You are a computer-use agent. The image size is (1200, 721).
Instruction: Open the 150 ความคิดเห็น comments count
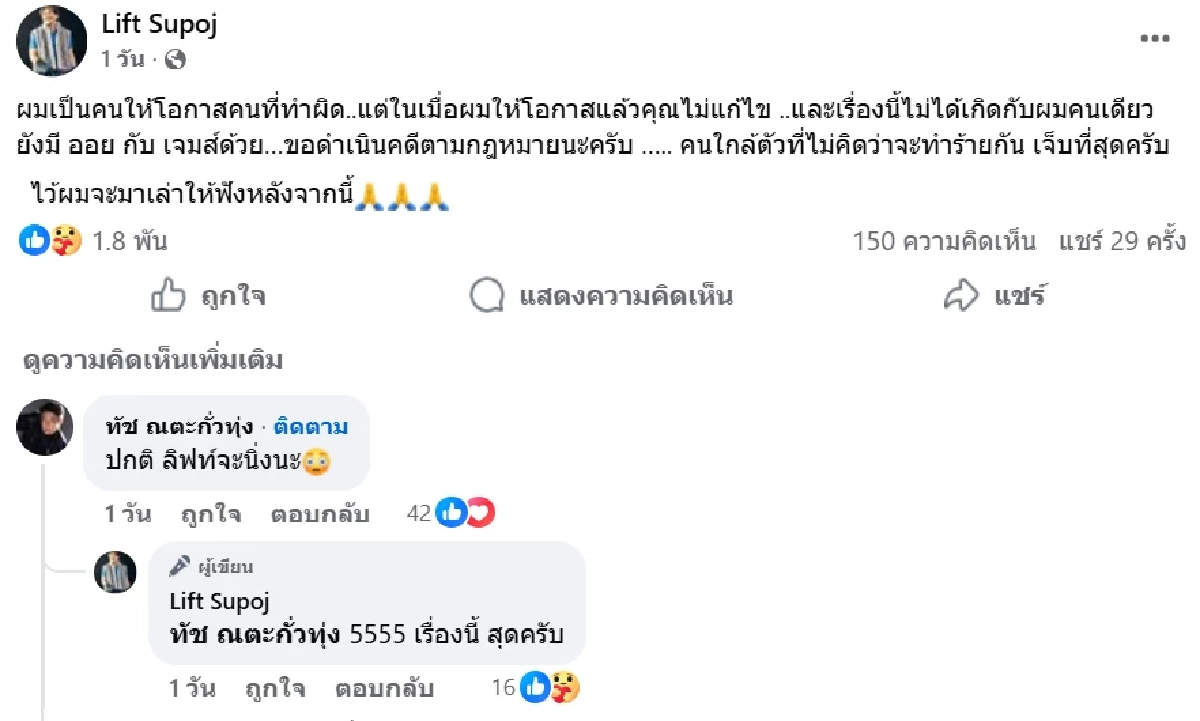pyautogui.click(x=944, y=241)
